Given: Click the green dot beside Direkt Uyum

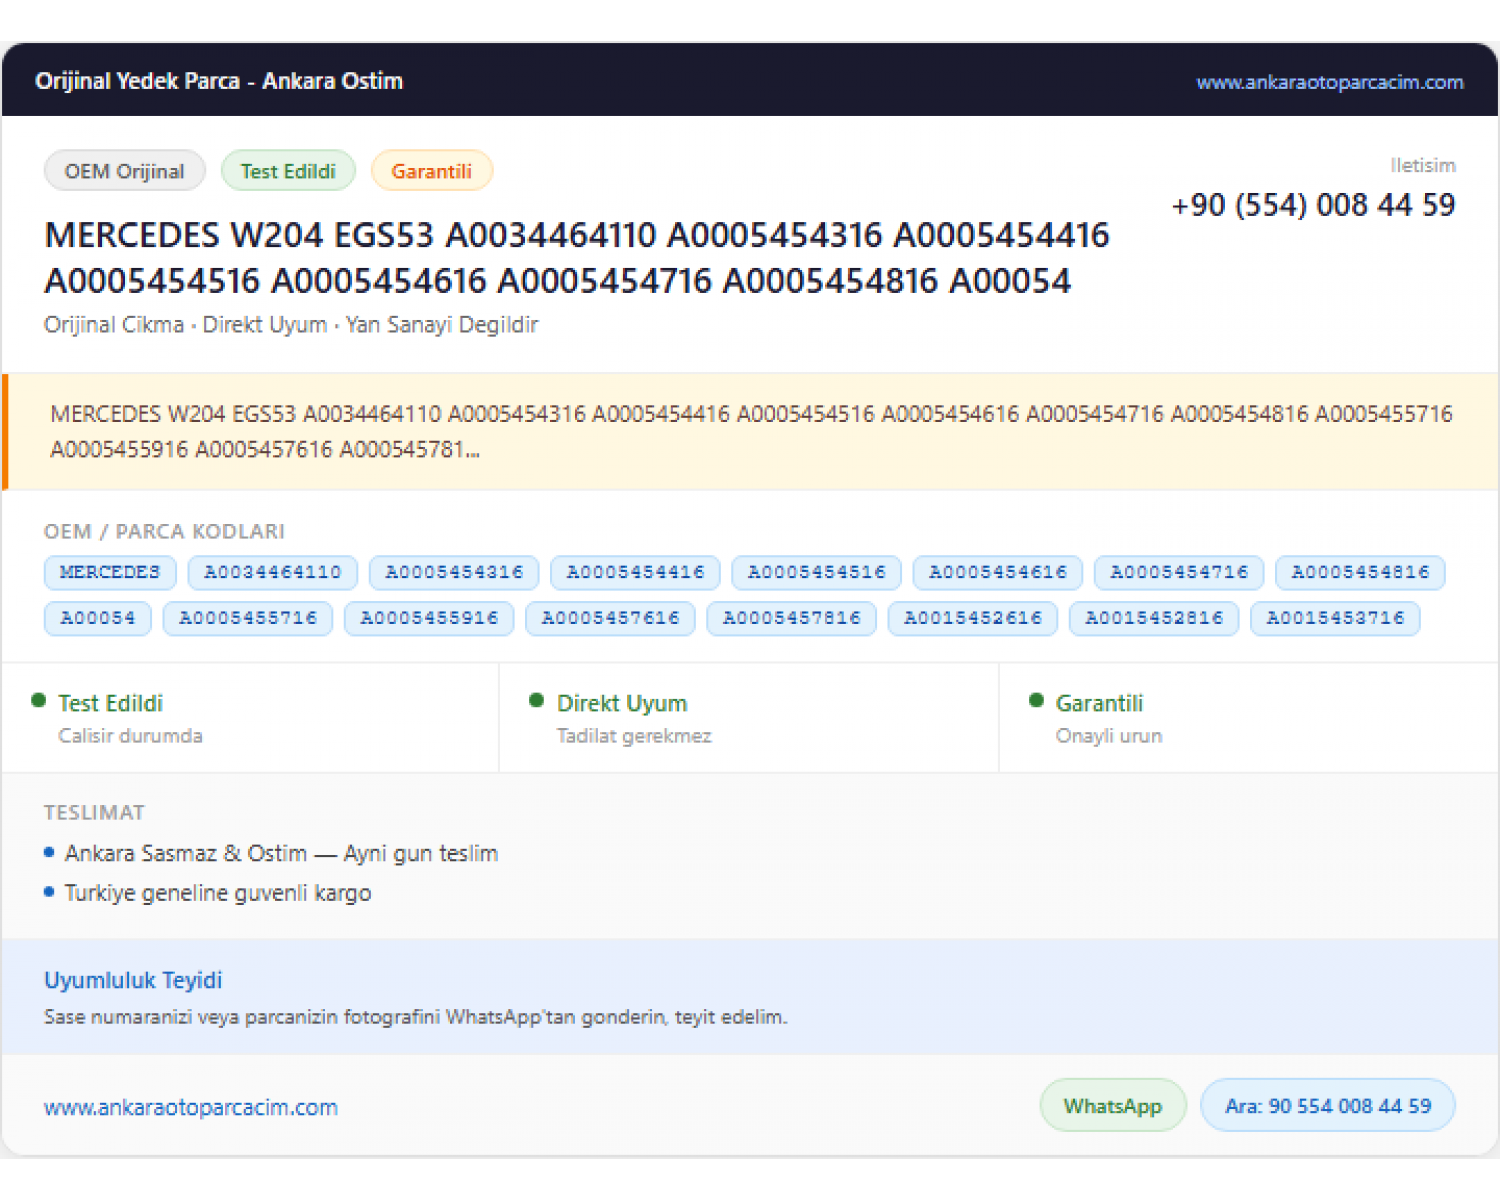Looking at the screenshot, I should (536, 701).
